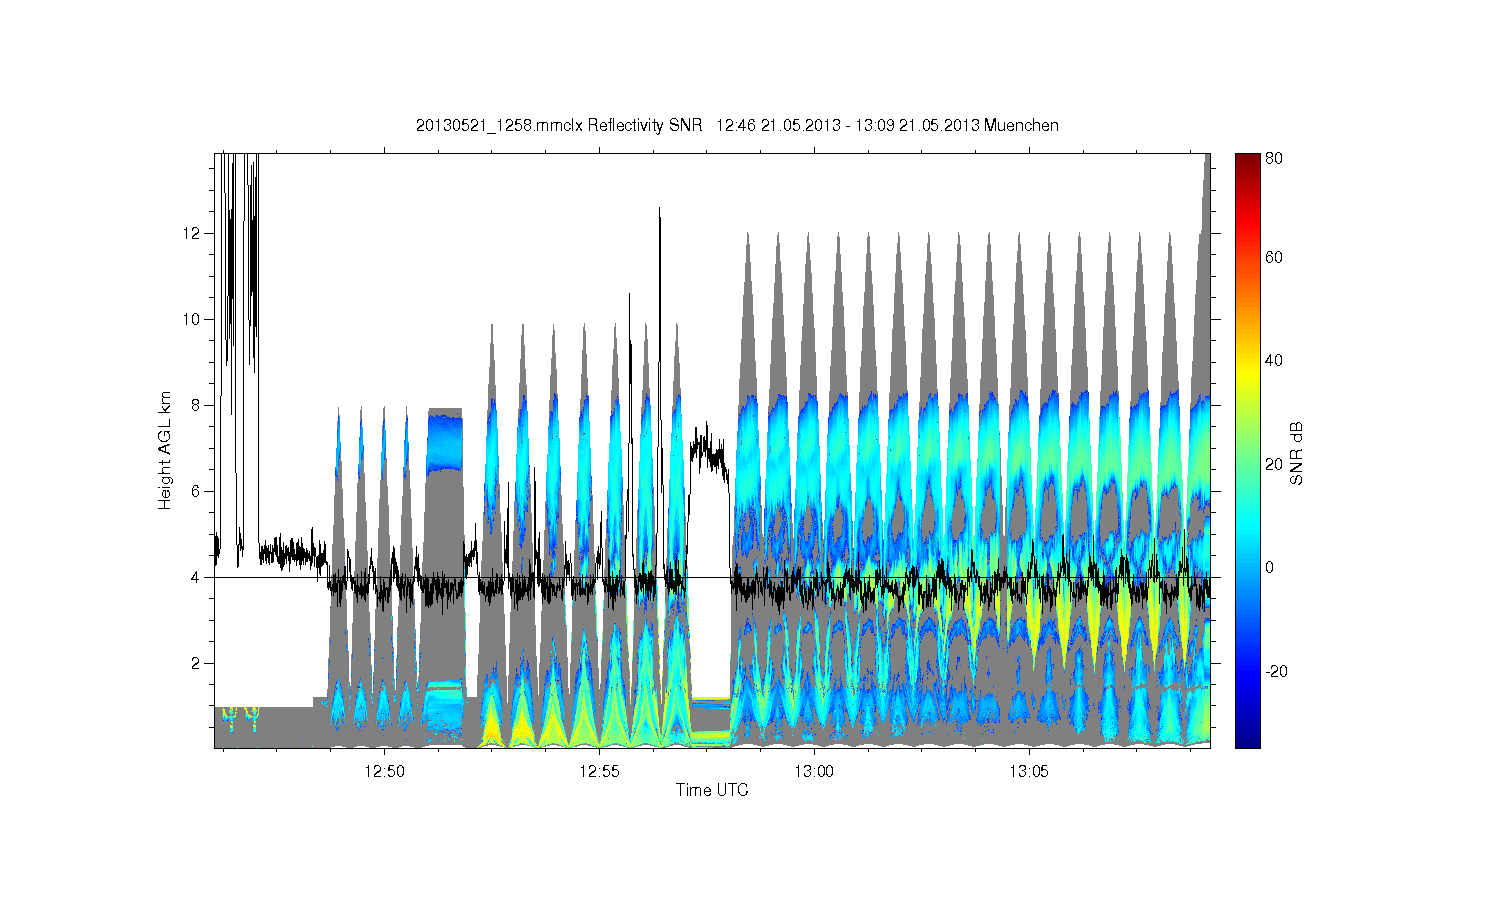Click the 12:50 time axis label
Image resolution: width=1500 pixels, height=900 pixels.
(385, 771)
